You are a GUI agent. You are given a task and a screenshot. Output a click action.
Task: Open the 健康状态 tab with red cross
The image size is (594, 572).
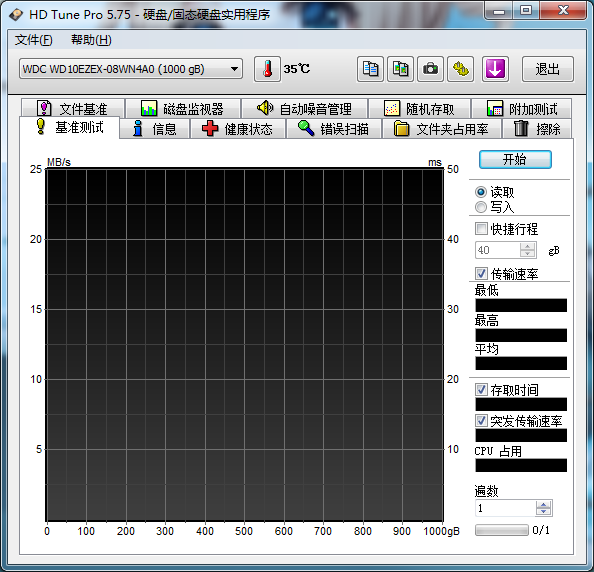(x=238, y=129)
